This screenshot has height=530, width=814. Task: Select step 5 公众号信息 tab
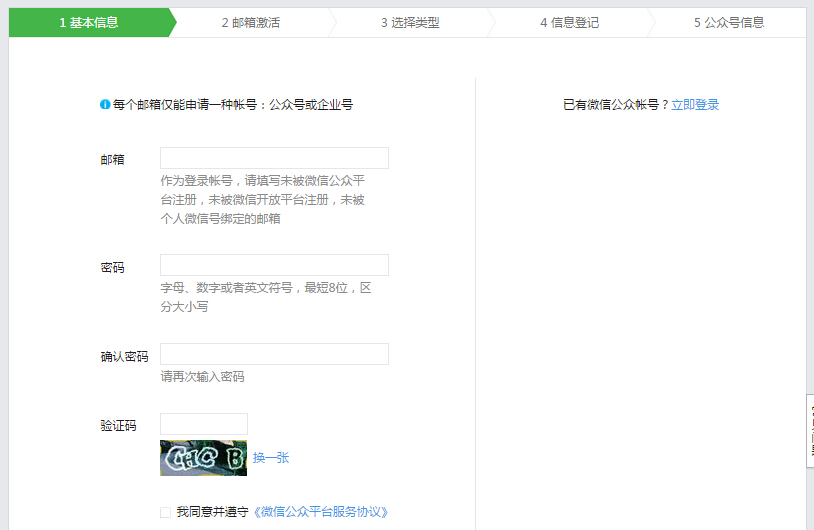729,22
